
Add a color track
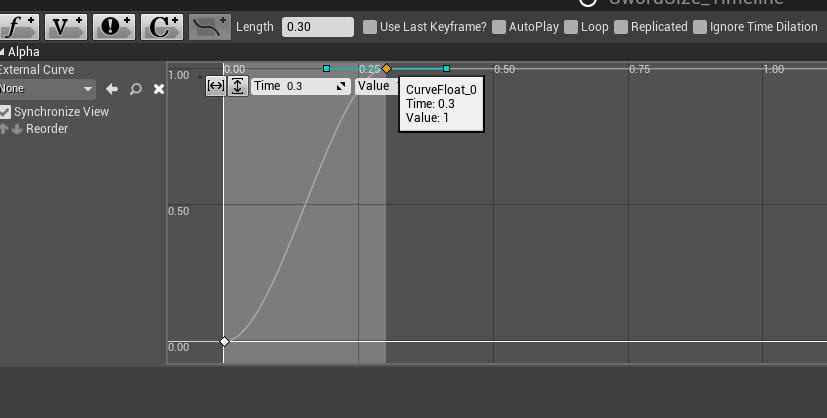click(160, 26)
